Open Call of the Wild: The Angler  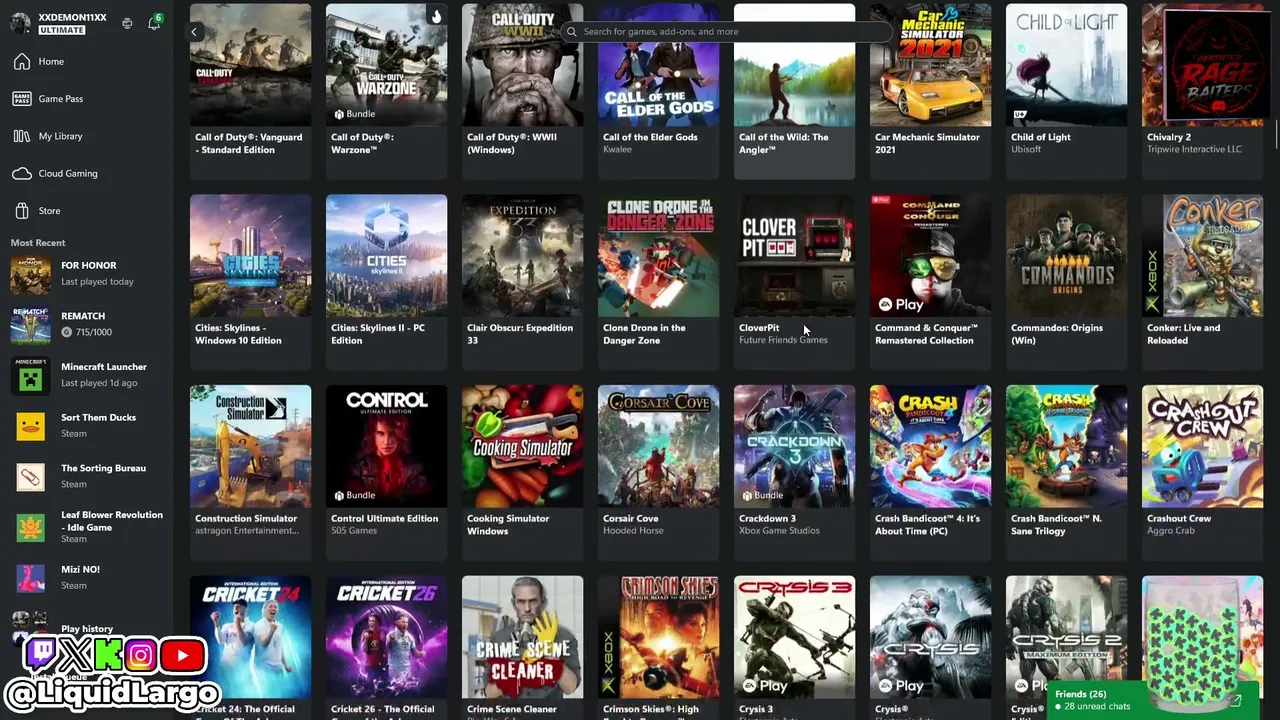tap(794, 91)
